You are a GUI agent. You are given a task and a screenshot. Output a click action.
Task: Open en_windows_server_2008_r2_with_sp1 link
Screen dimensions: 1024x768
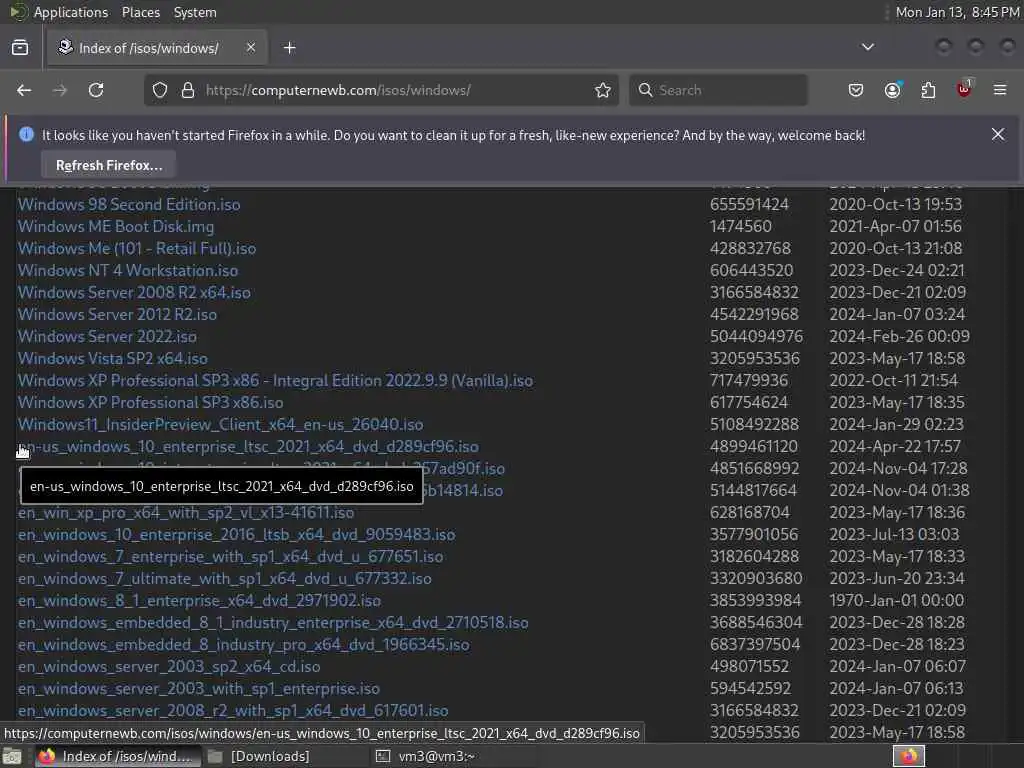(x=233, y=711)
